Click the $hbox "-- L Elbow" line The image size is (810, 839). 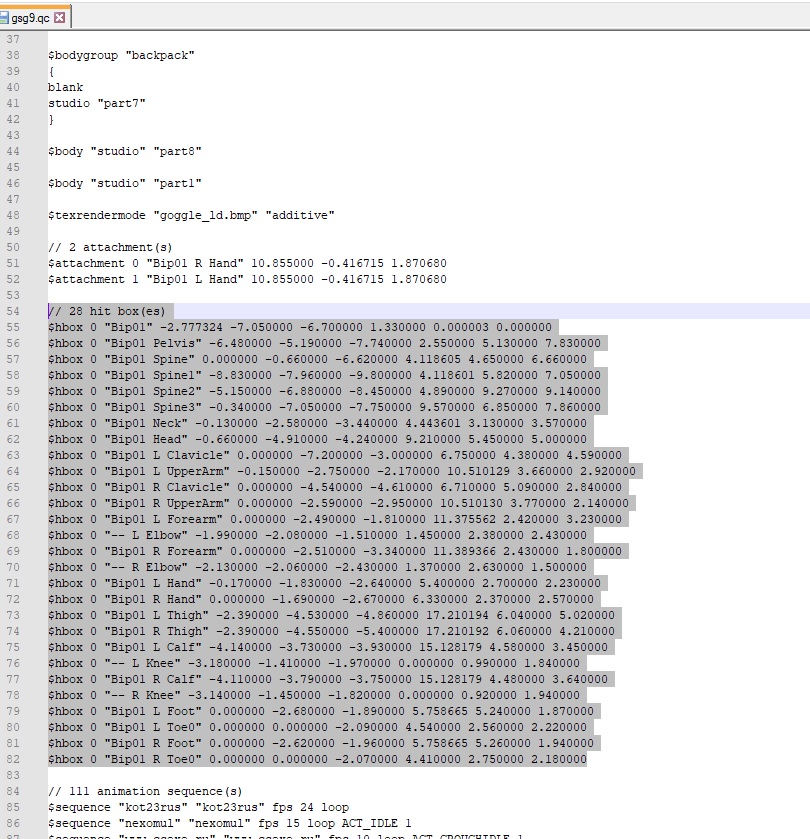[318, 535]
